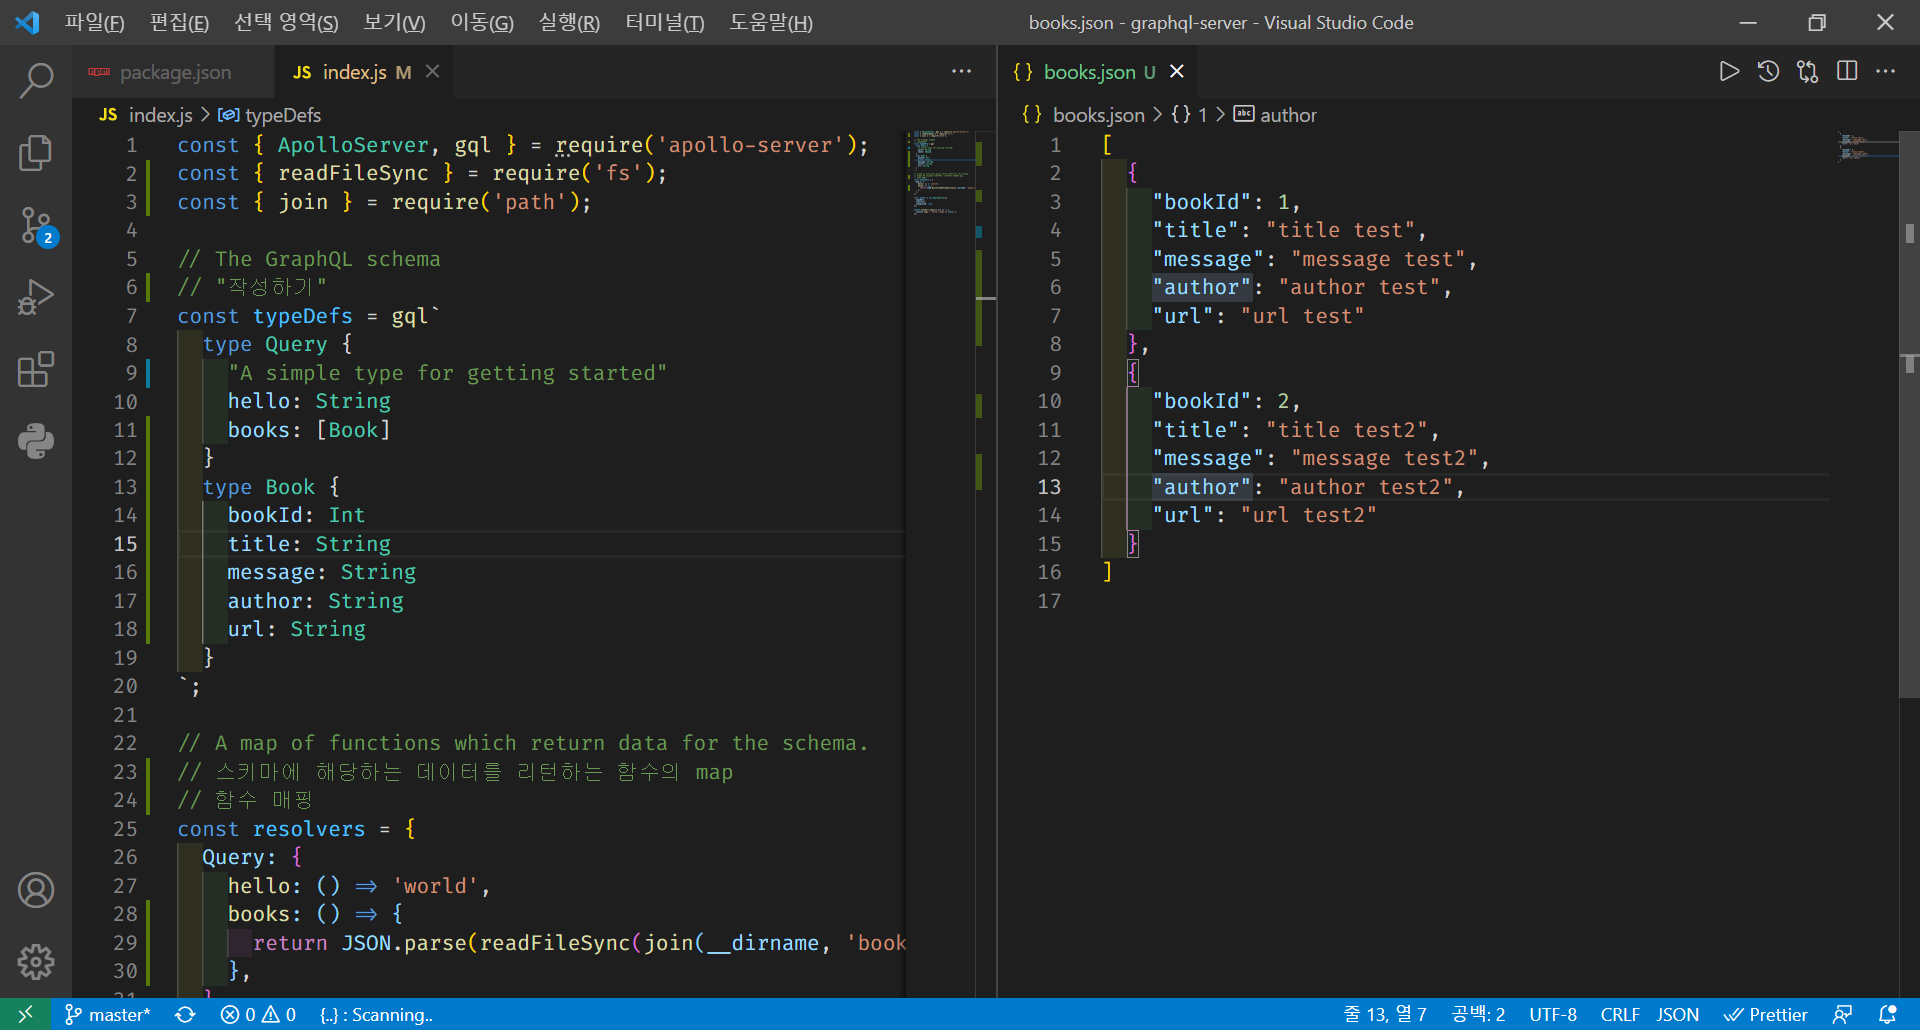Open the Run and Debug view
1920x1030 pixels.
(36, 298)
